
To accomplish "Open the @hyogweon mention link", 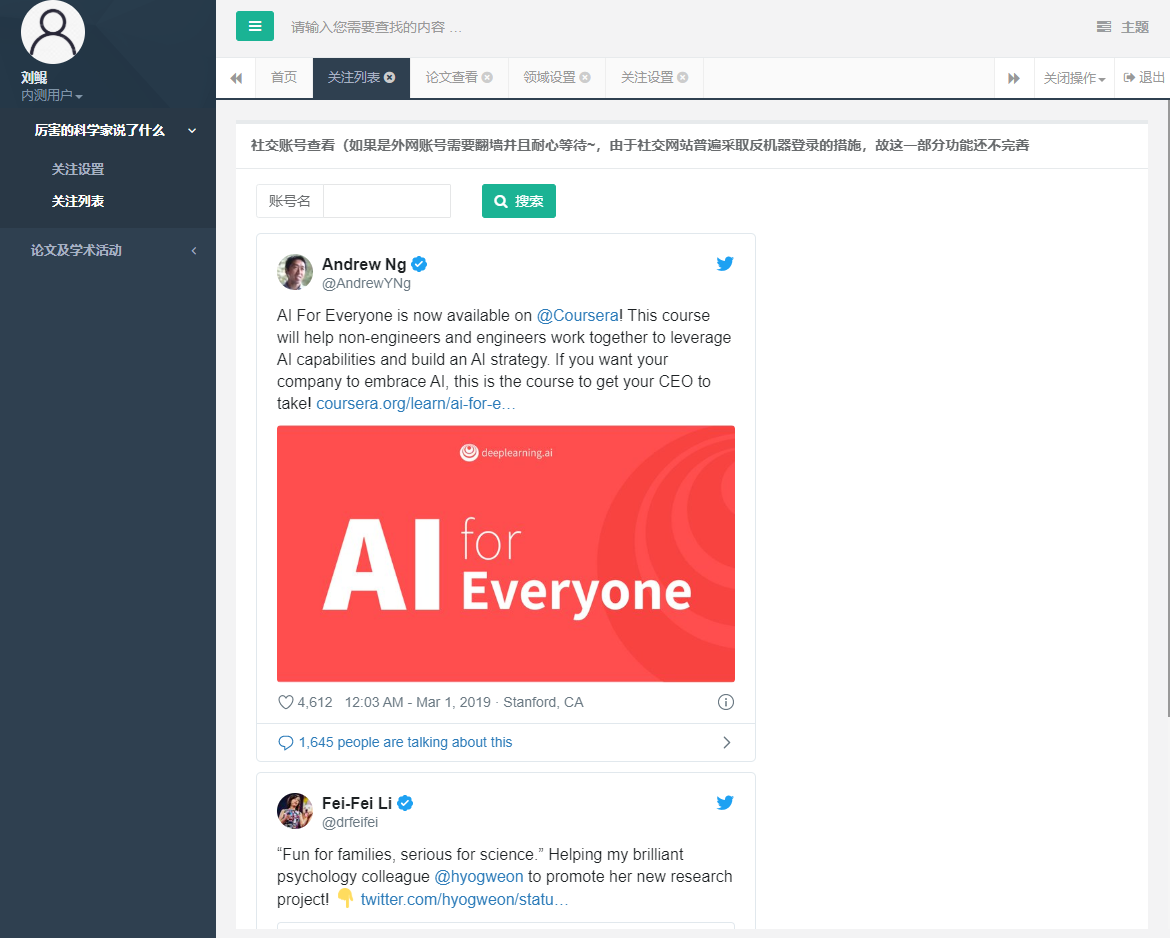I will (x=479, y=877).
